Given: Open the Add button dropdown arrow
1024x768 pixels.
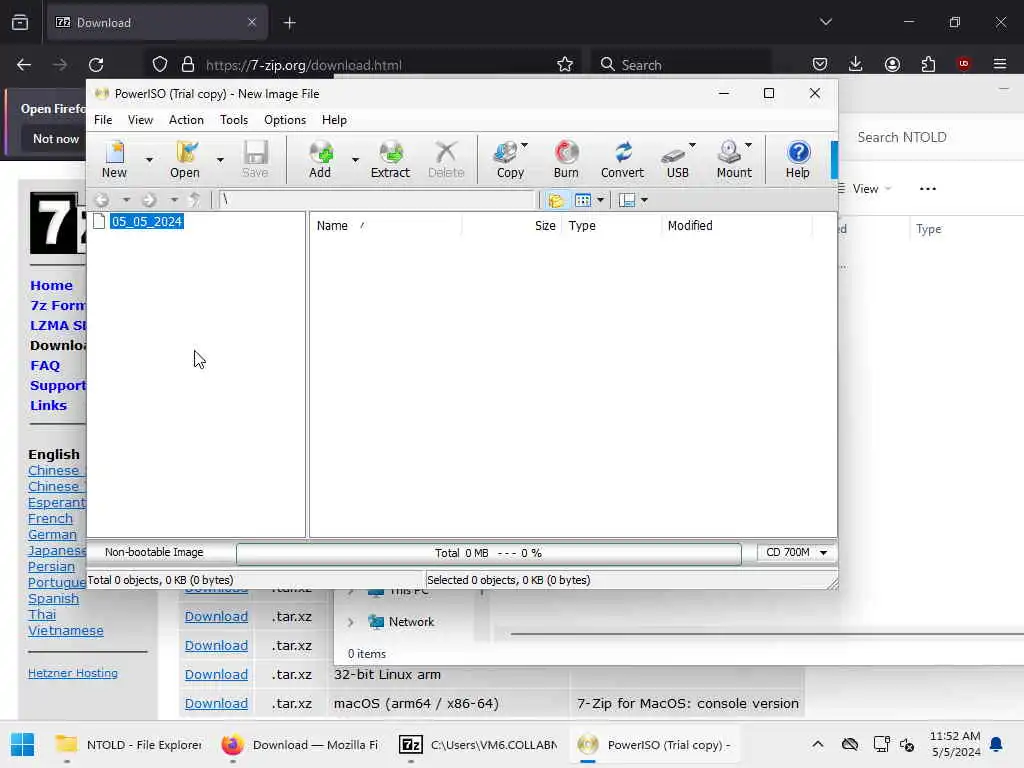Looking at the screenshot, I should point(355,159).
